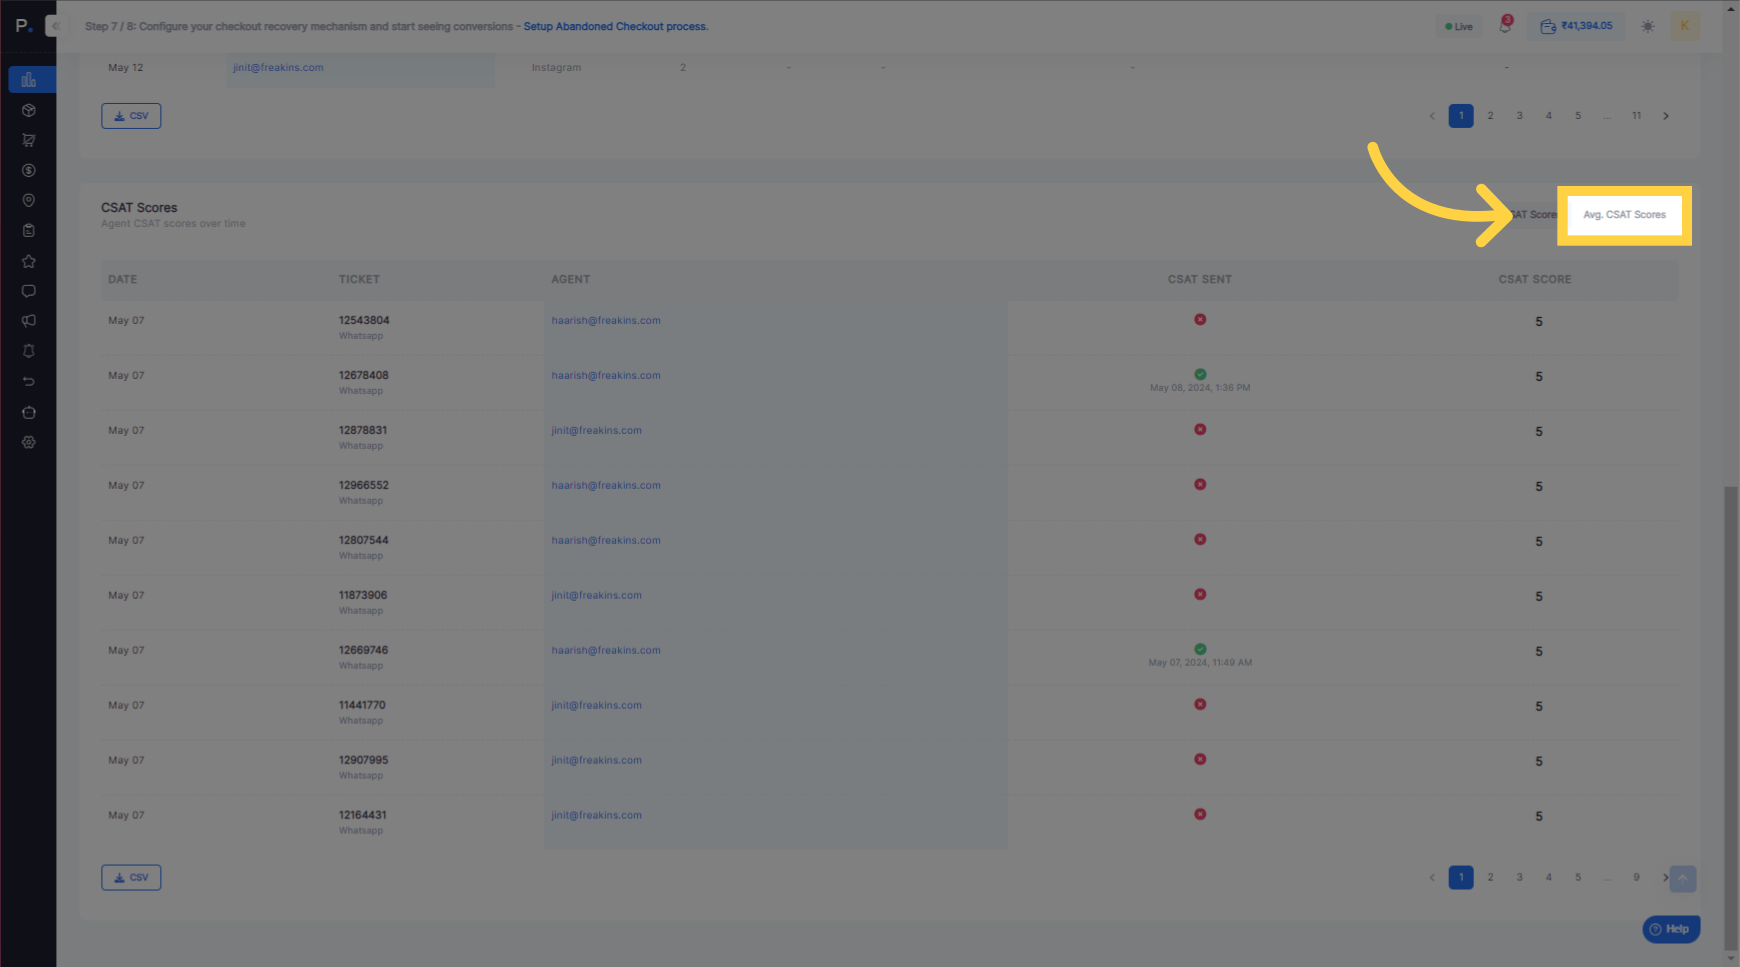Image resolution: width=1740 pixels, height=967 pixels.
Task: Click ticket number 11441770
Action: 362,706
